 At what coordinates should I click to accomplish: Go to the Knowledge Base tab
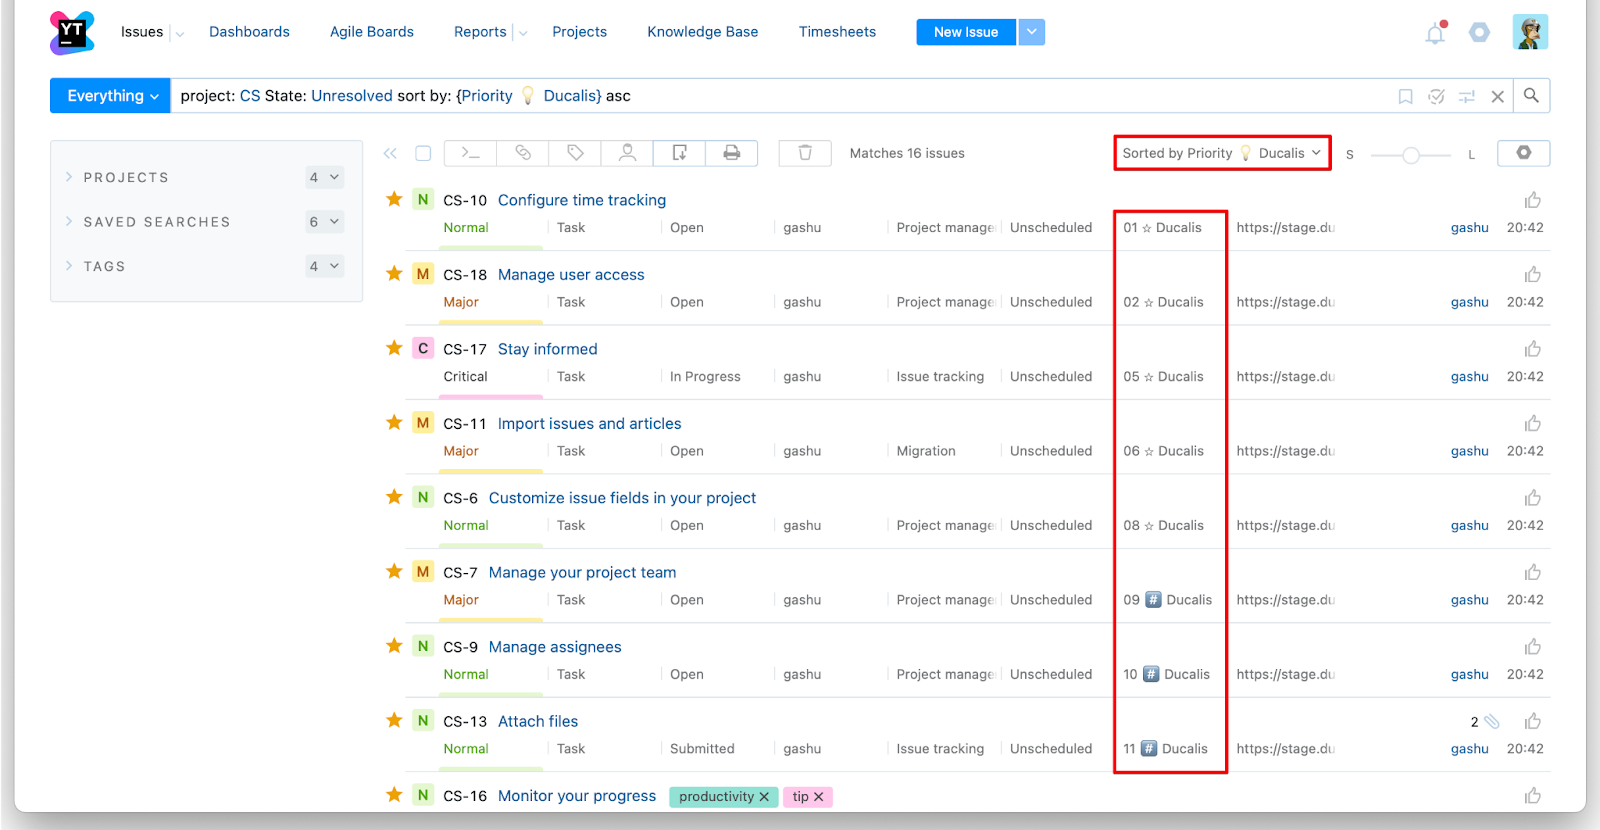(702, 32)
